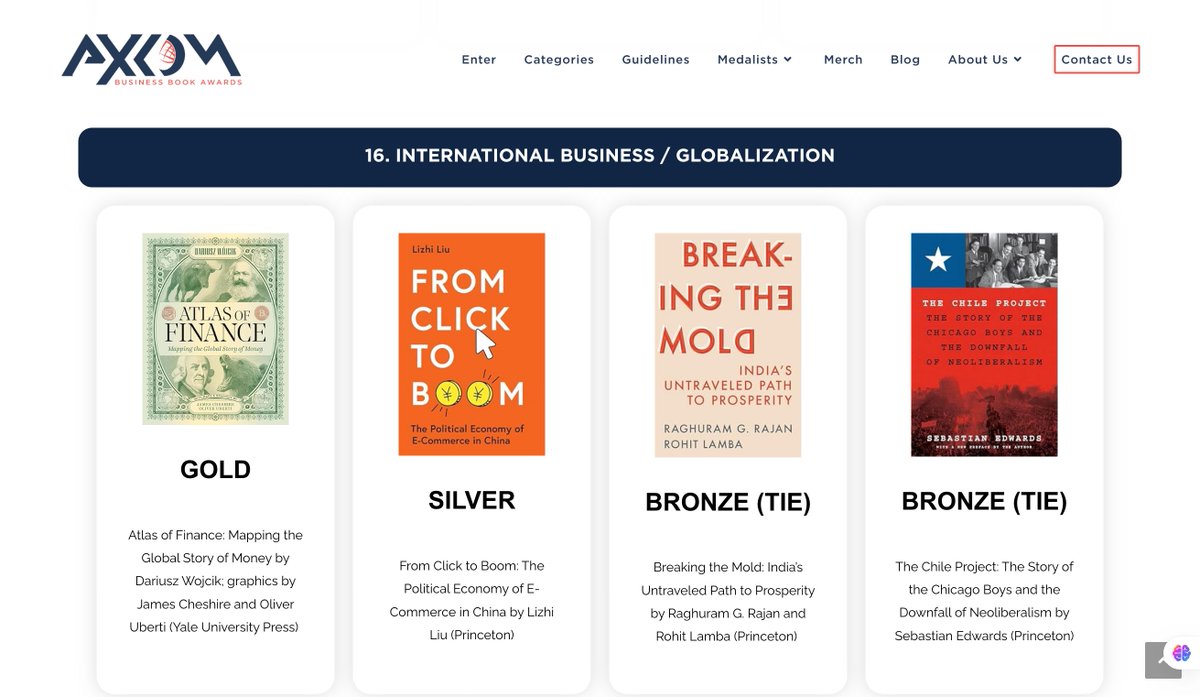Click the Breaking the Mold description text

[x=728, y=601]
